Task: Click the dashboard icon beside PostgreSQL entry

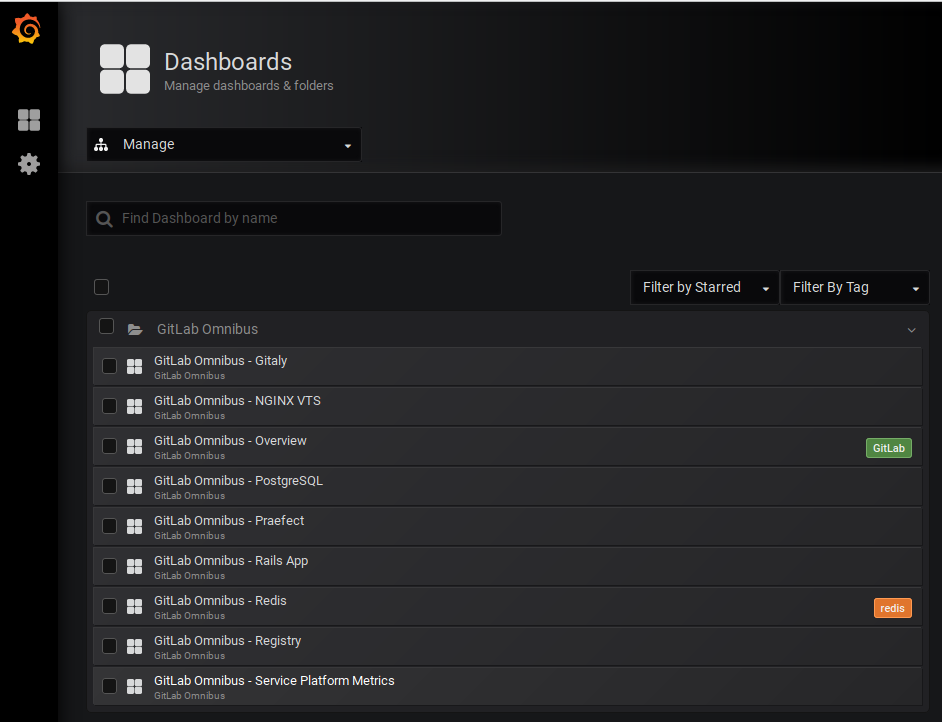Action: [x=135, y=487]
